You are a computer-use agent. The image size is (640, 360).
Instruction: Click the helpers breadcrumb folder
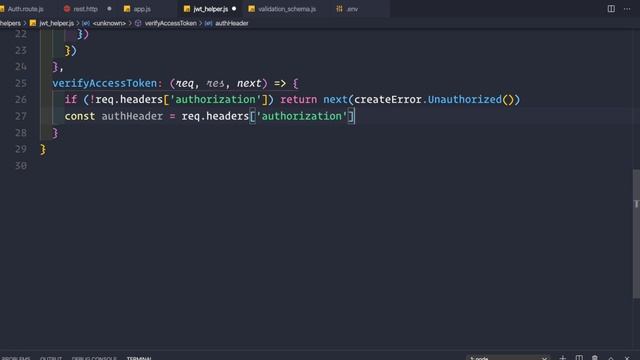(x=10, y=23)
